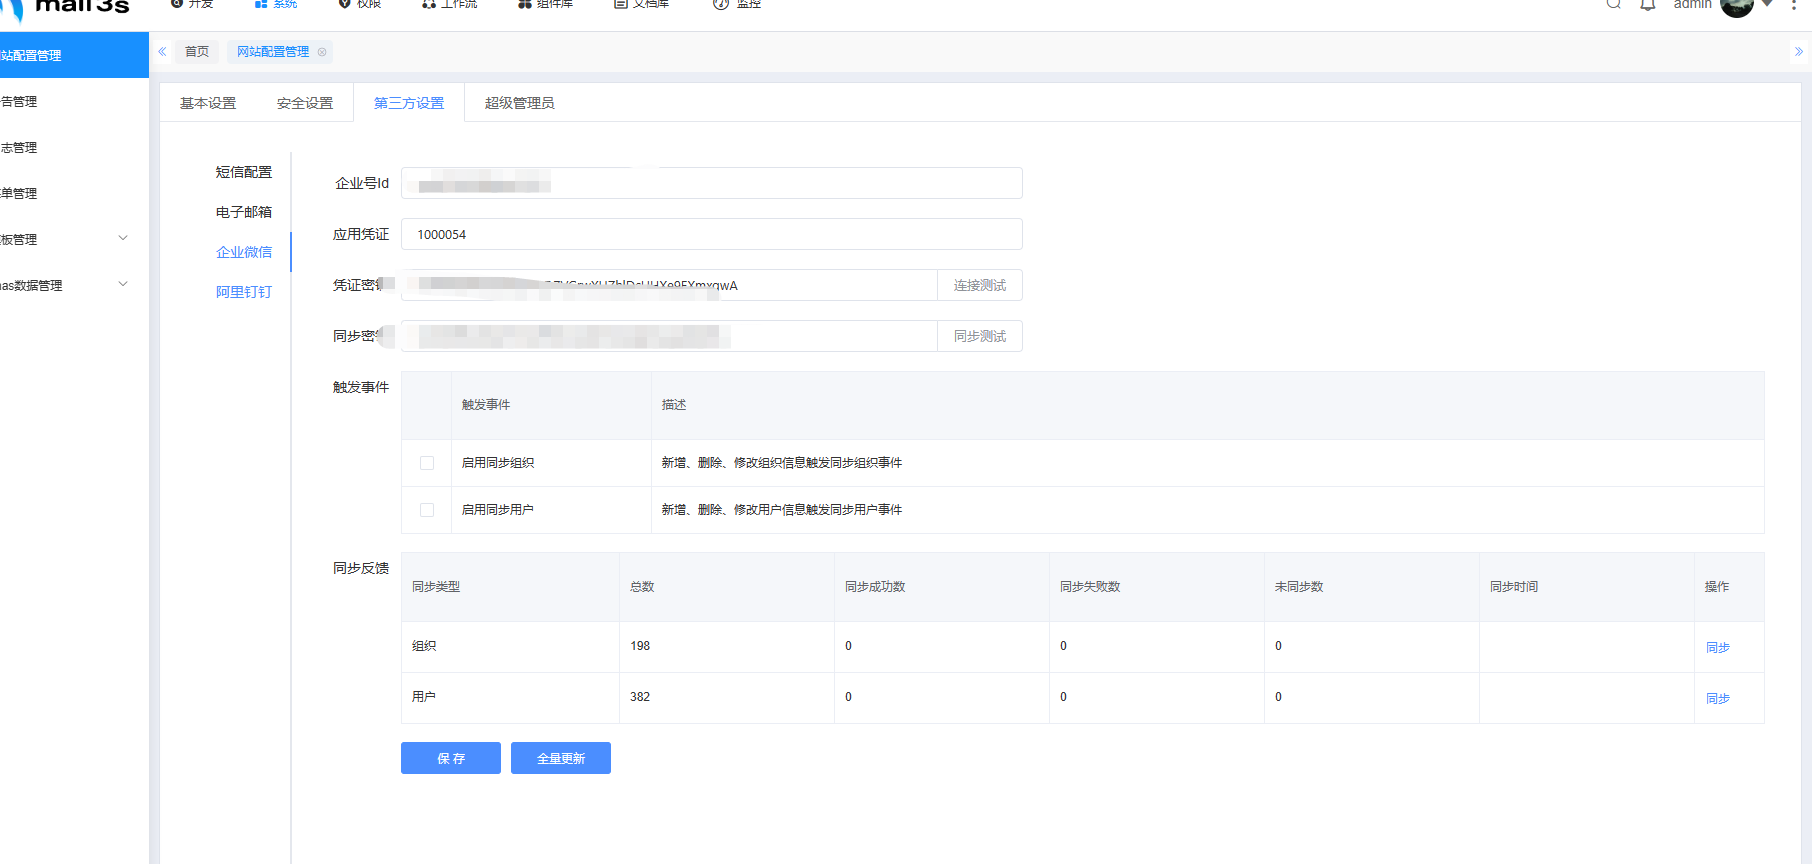Viewport: 1812px width, 864px height.
Task: Click the 382 total cell for 用户
Action: (727, 697)
